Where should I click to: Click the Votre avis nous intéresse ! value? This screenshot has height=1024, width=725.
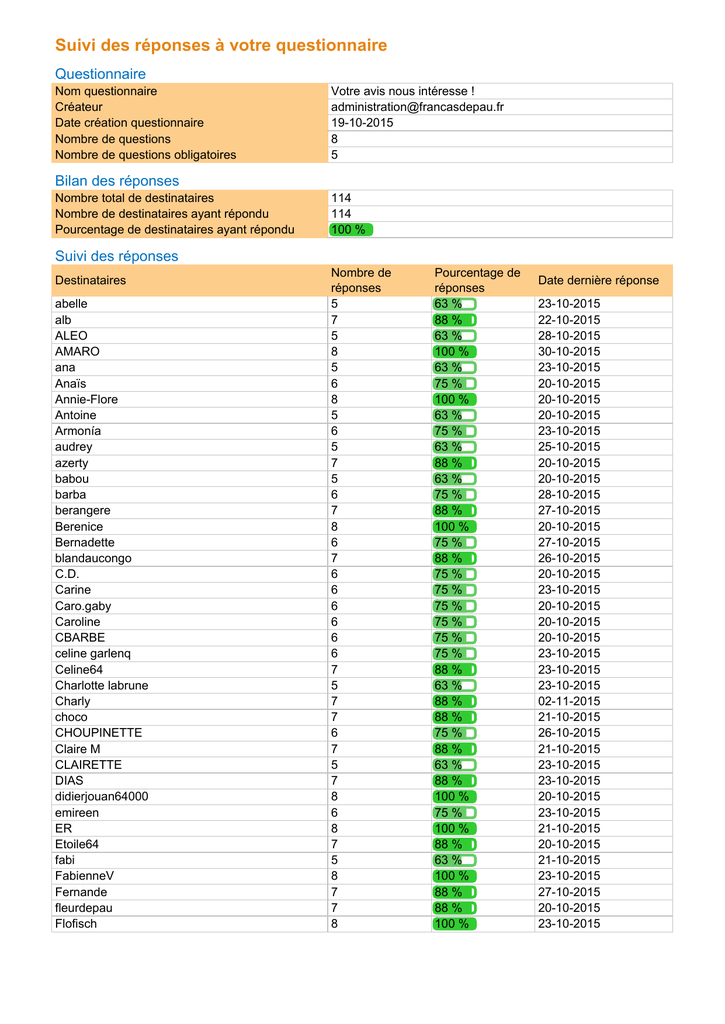point(402,91)
